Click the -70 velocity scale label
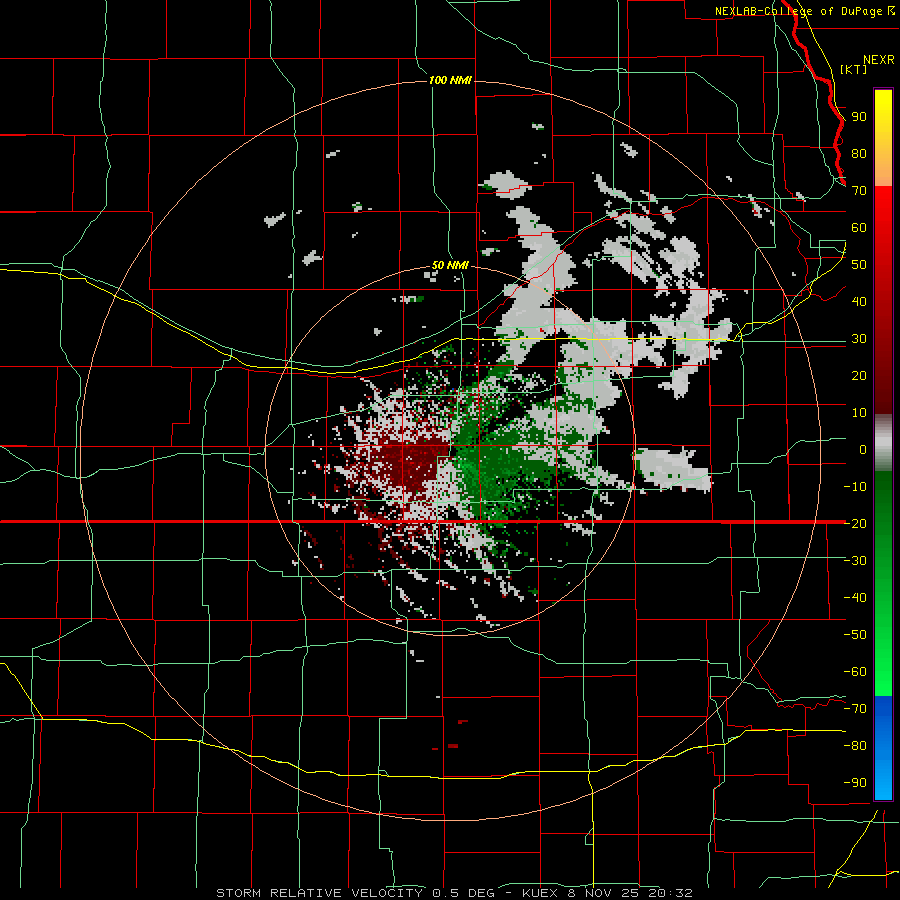The height and width of the screenshot is (900, 900). 855,709
